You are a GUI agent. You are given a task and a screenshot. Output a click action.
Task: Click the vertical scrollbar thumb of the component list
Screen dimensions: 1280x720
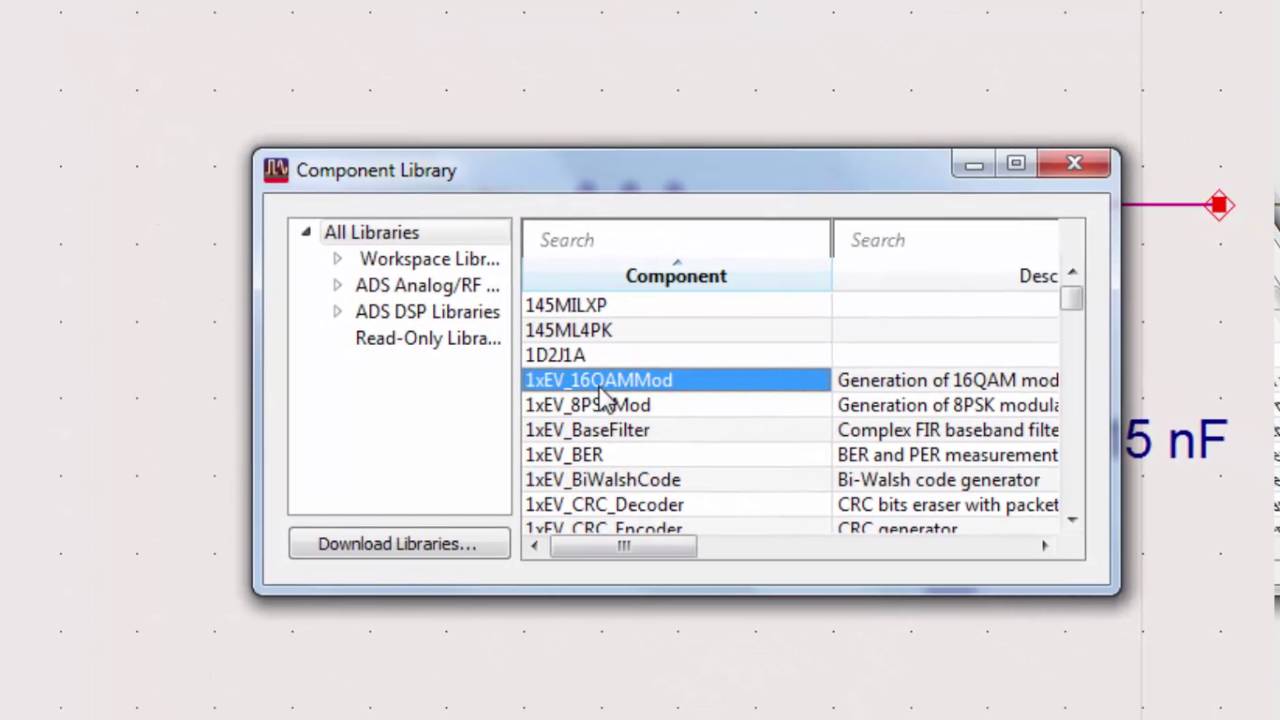pyautogui.click(x=1072, y=298)
